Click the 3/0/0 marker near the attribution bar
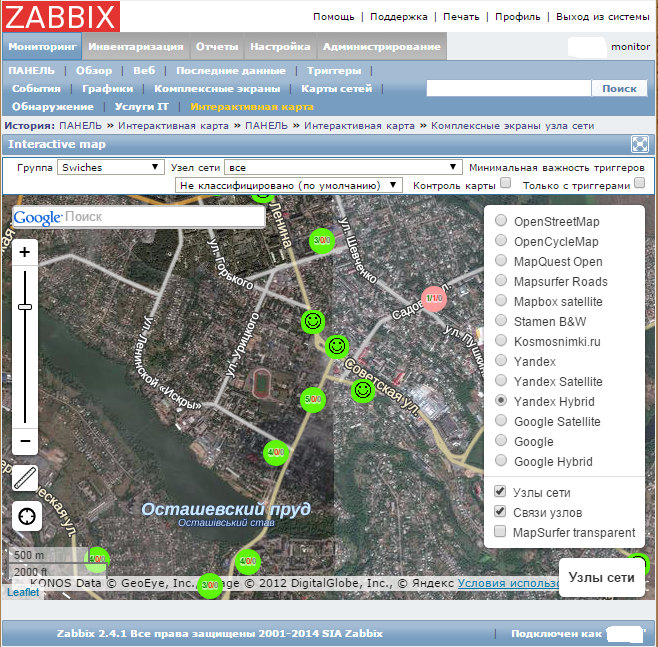This screenshot has width=658, height=647. pos(209,585)
